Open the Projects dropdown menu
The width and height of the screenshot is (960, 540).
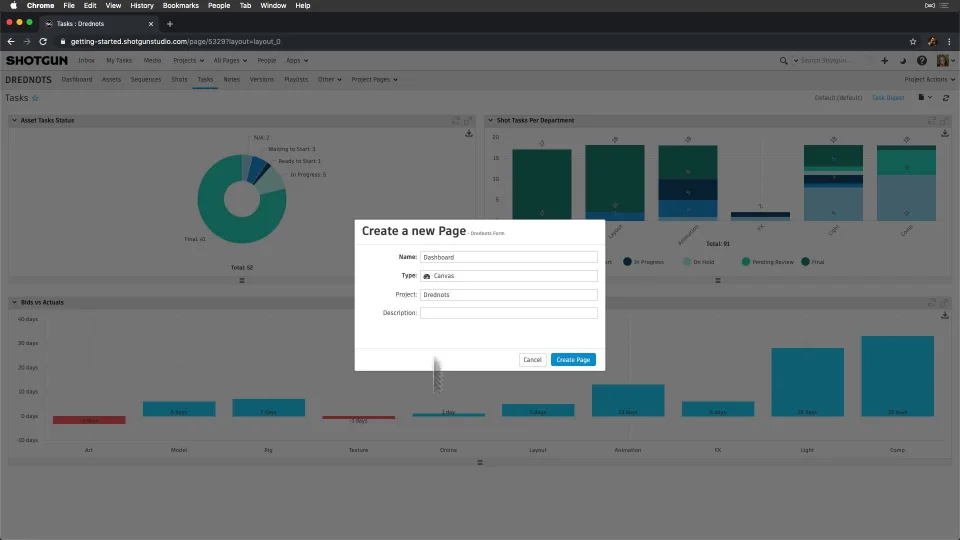point(188,61)
